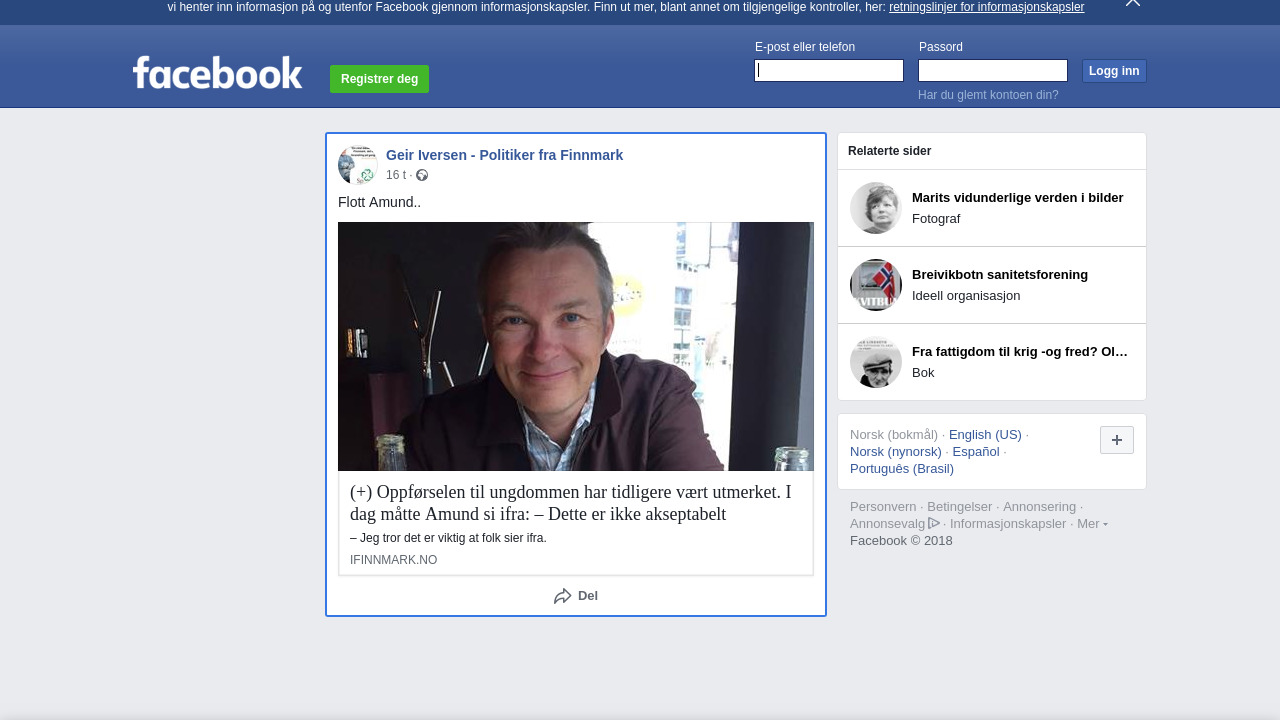Close the cookie information banner
1280x720 pixels.
coord(1132,3)
